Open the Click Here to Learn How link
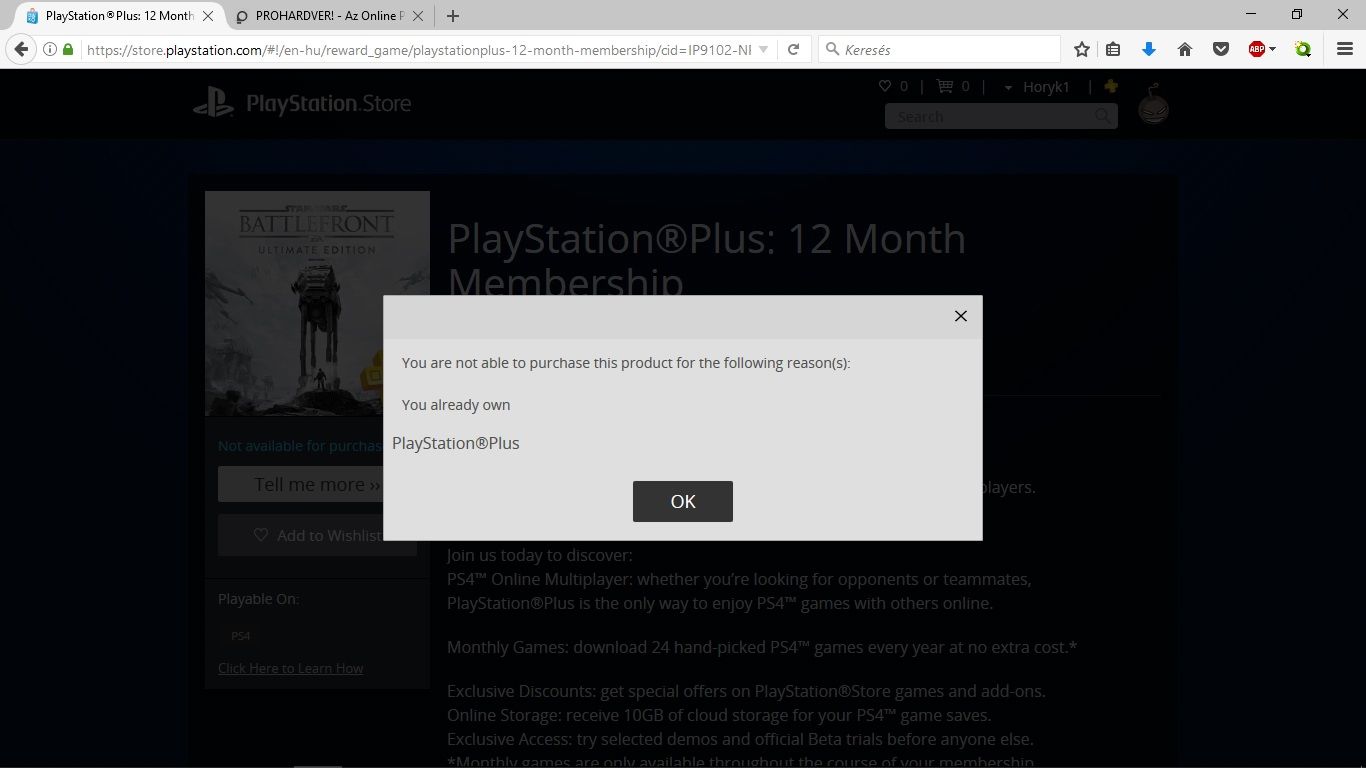Image resolution: width=1366 pixels, height=768 pixels. [x=291, y=668]
